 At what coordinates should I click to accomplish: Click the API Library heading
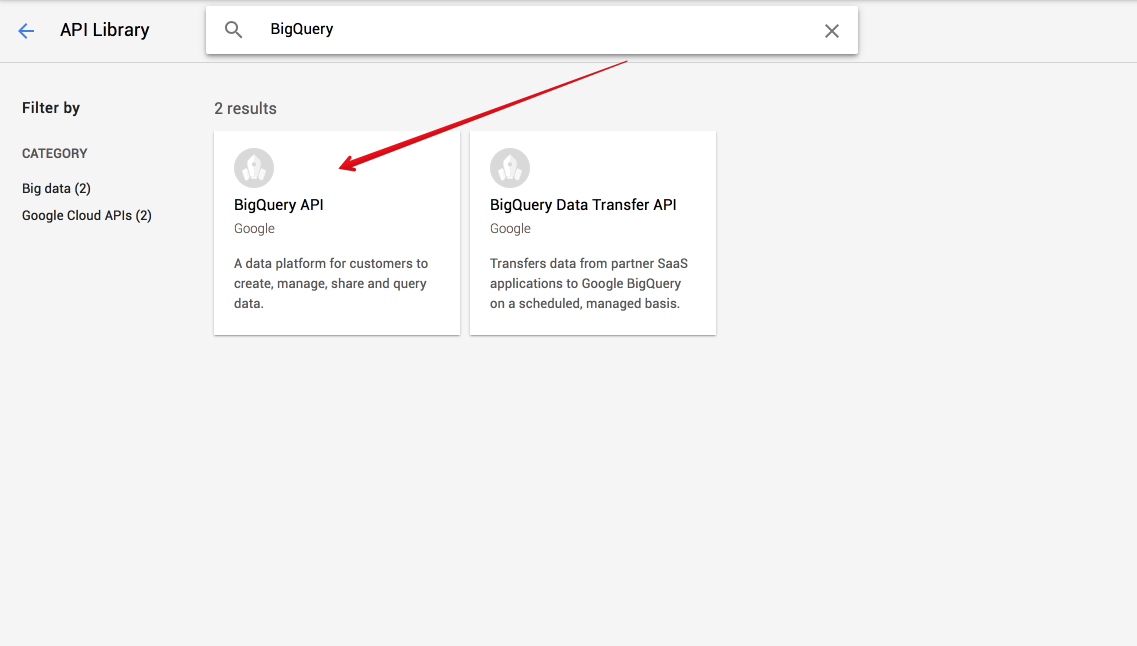[x=104, y=30]
